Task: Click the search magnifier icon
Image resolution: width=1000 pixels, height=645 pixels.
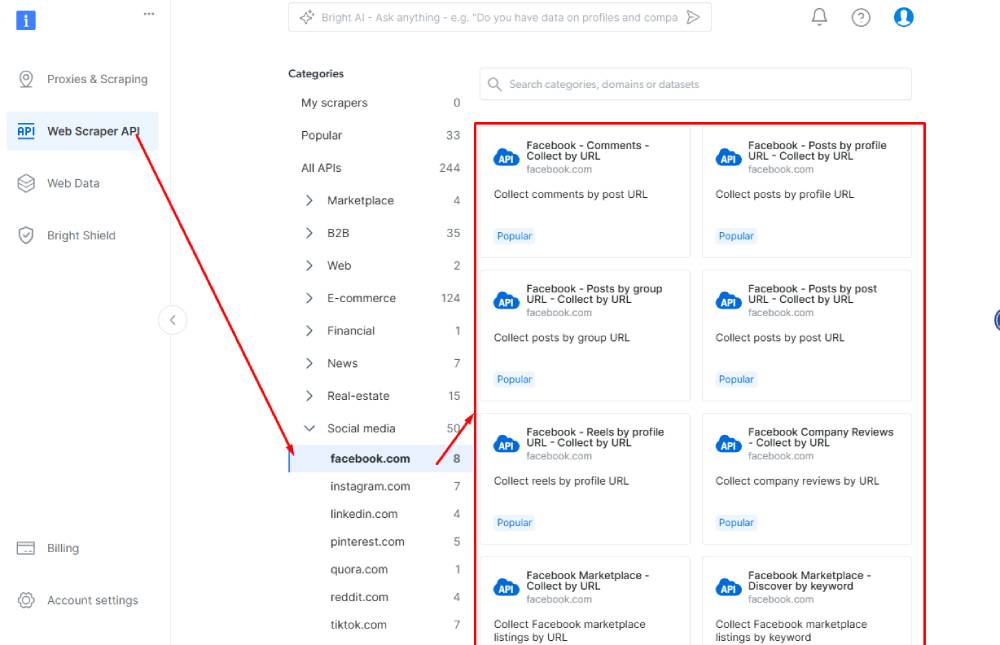Action: pos(494,84)
